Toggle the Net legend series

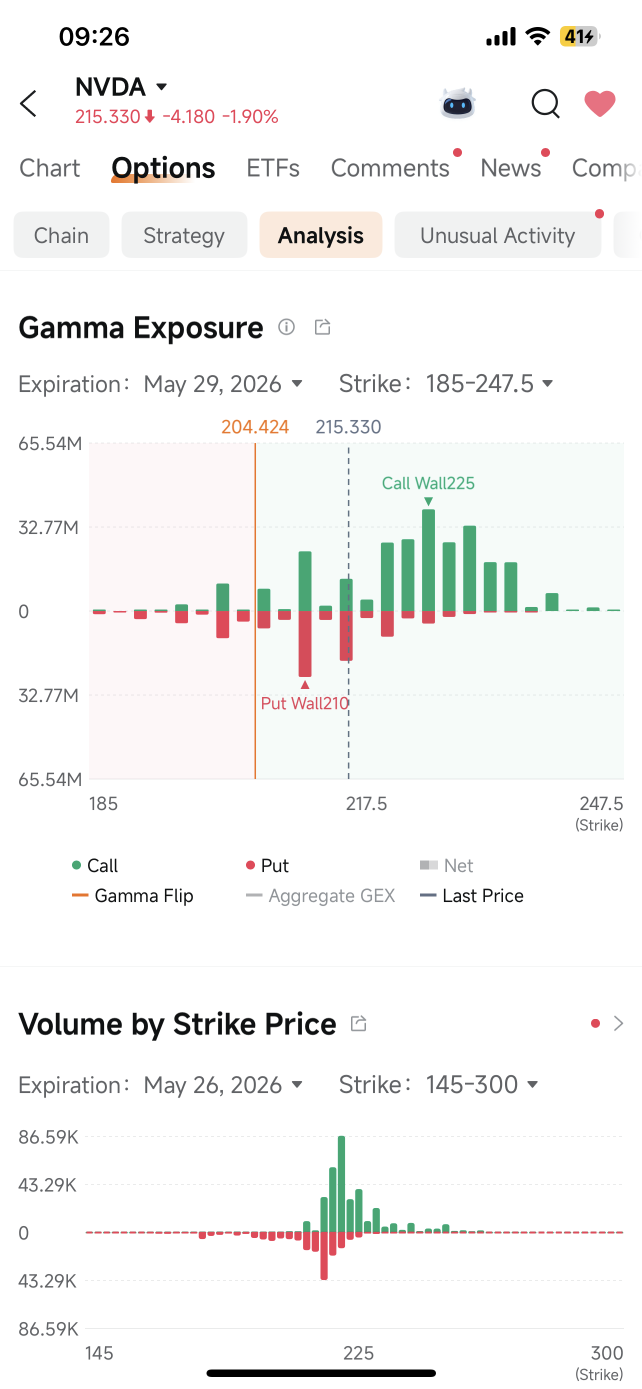(446, 866)
